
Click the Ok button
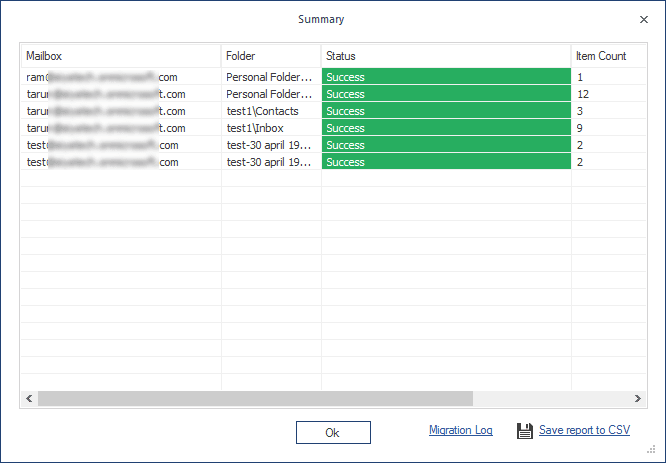(333, 432)
